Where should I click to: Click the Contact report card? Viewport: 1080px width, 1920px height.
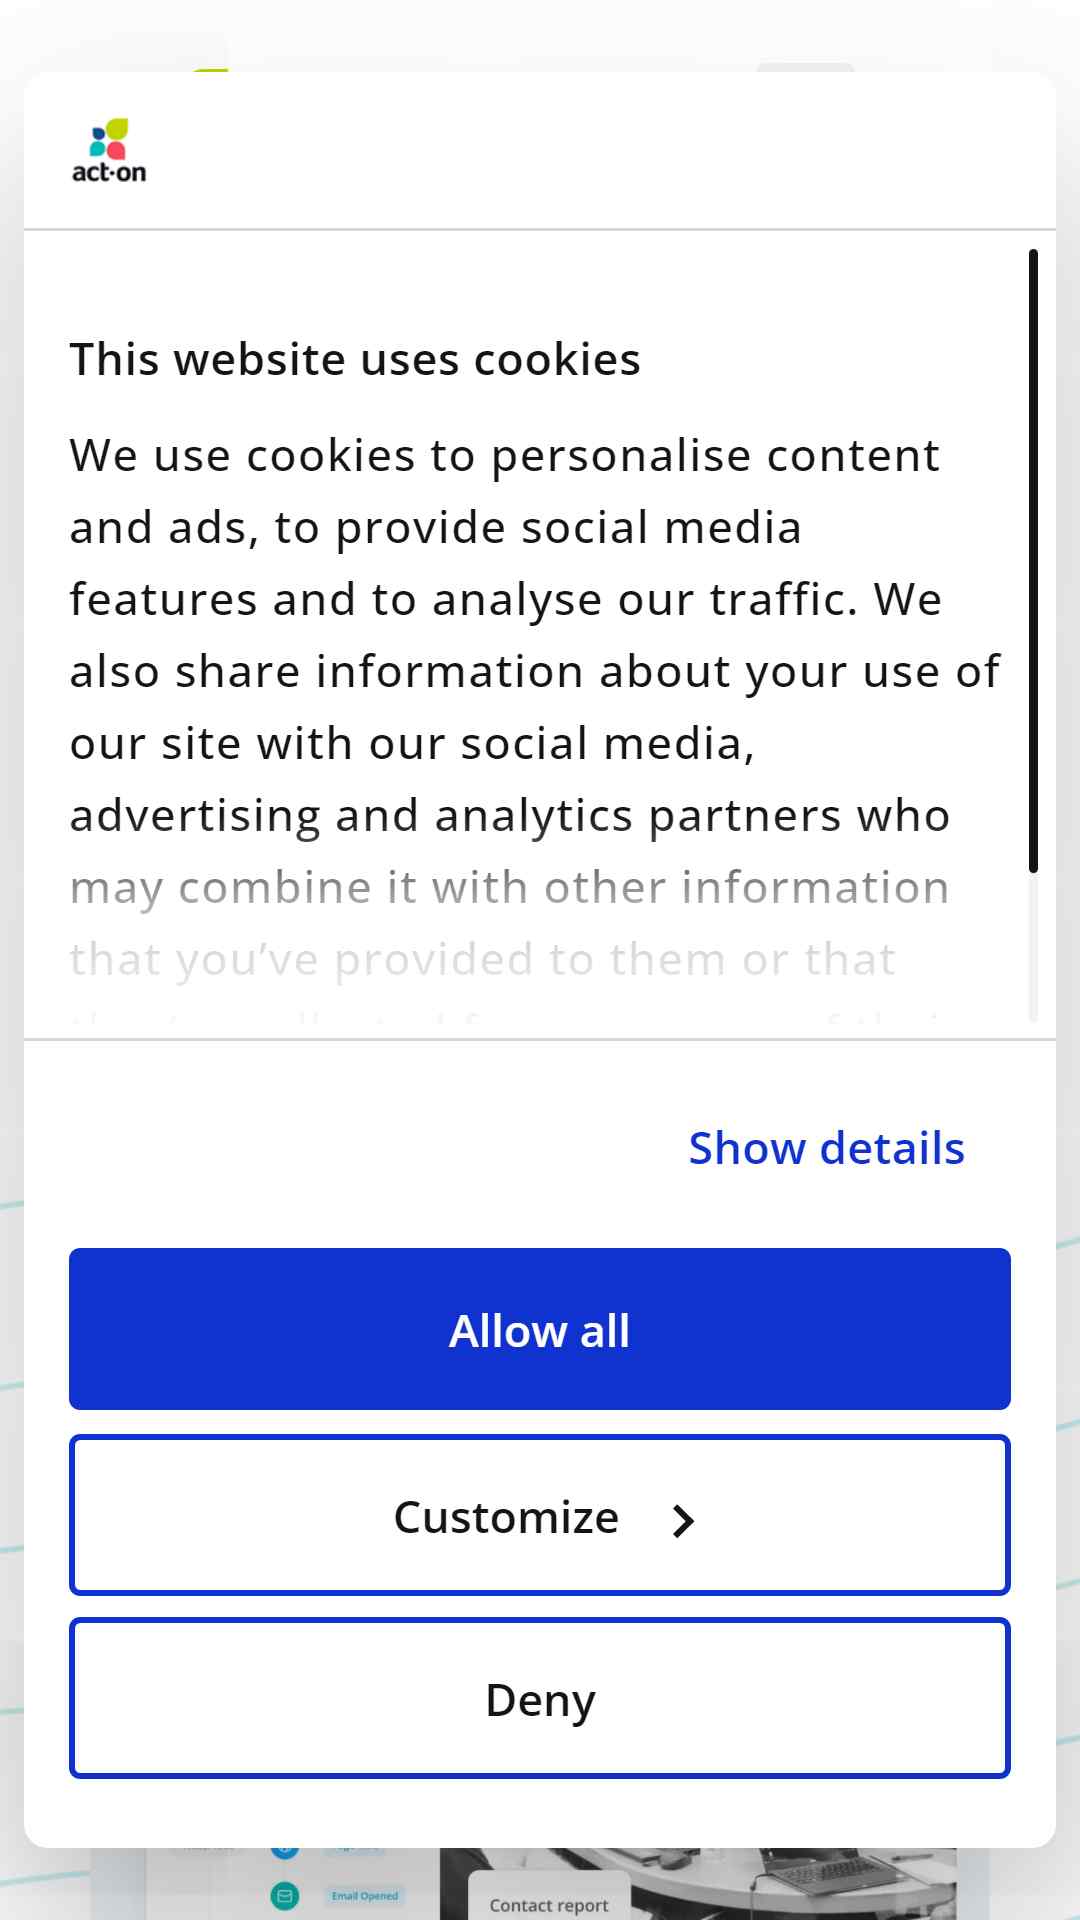[x=549, y=1897]
